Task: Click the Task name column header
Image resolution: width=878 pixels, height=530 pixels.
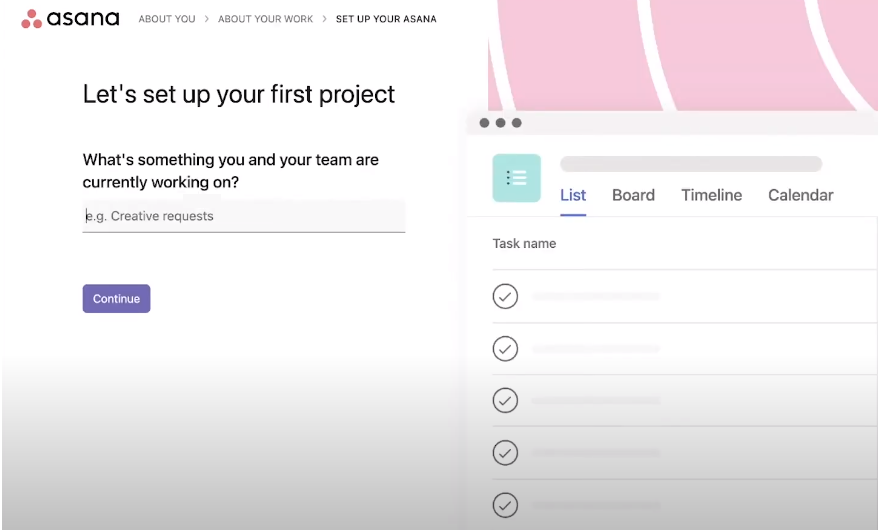Action: click(x=524, y=243)
